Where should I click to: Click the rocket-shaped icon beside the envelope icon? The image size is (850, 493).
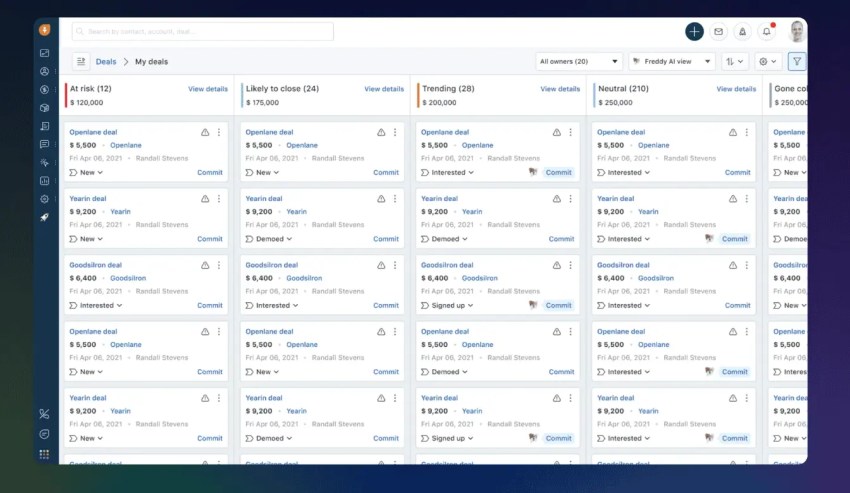point(742,31)
